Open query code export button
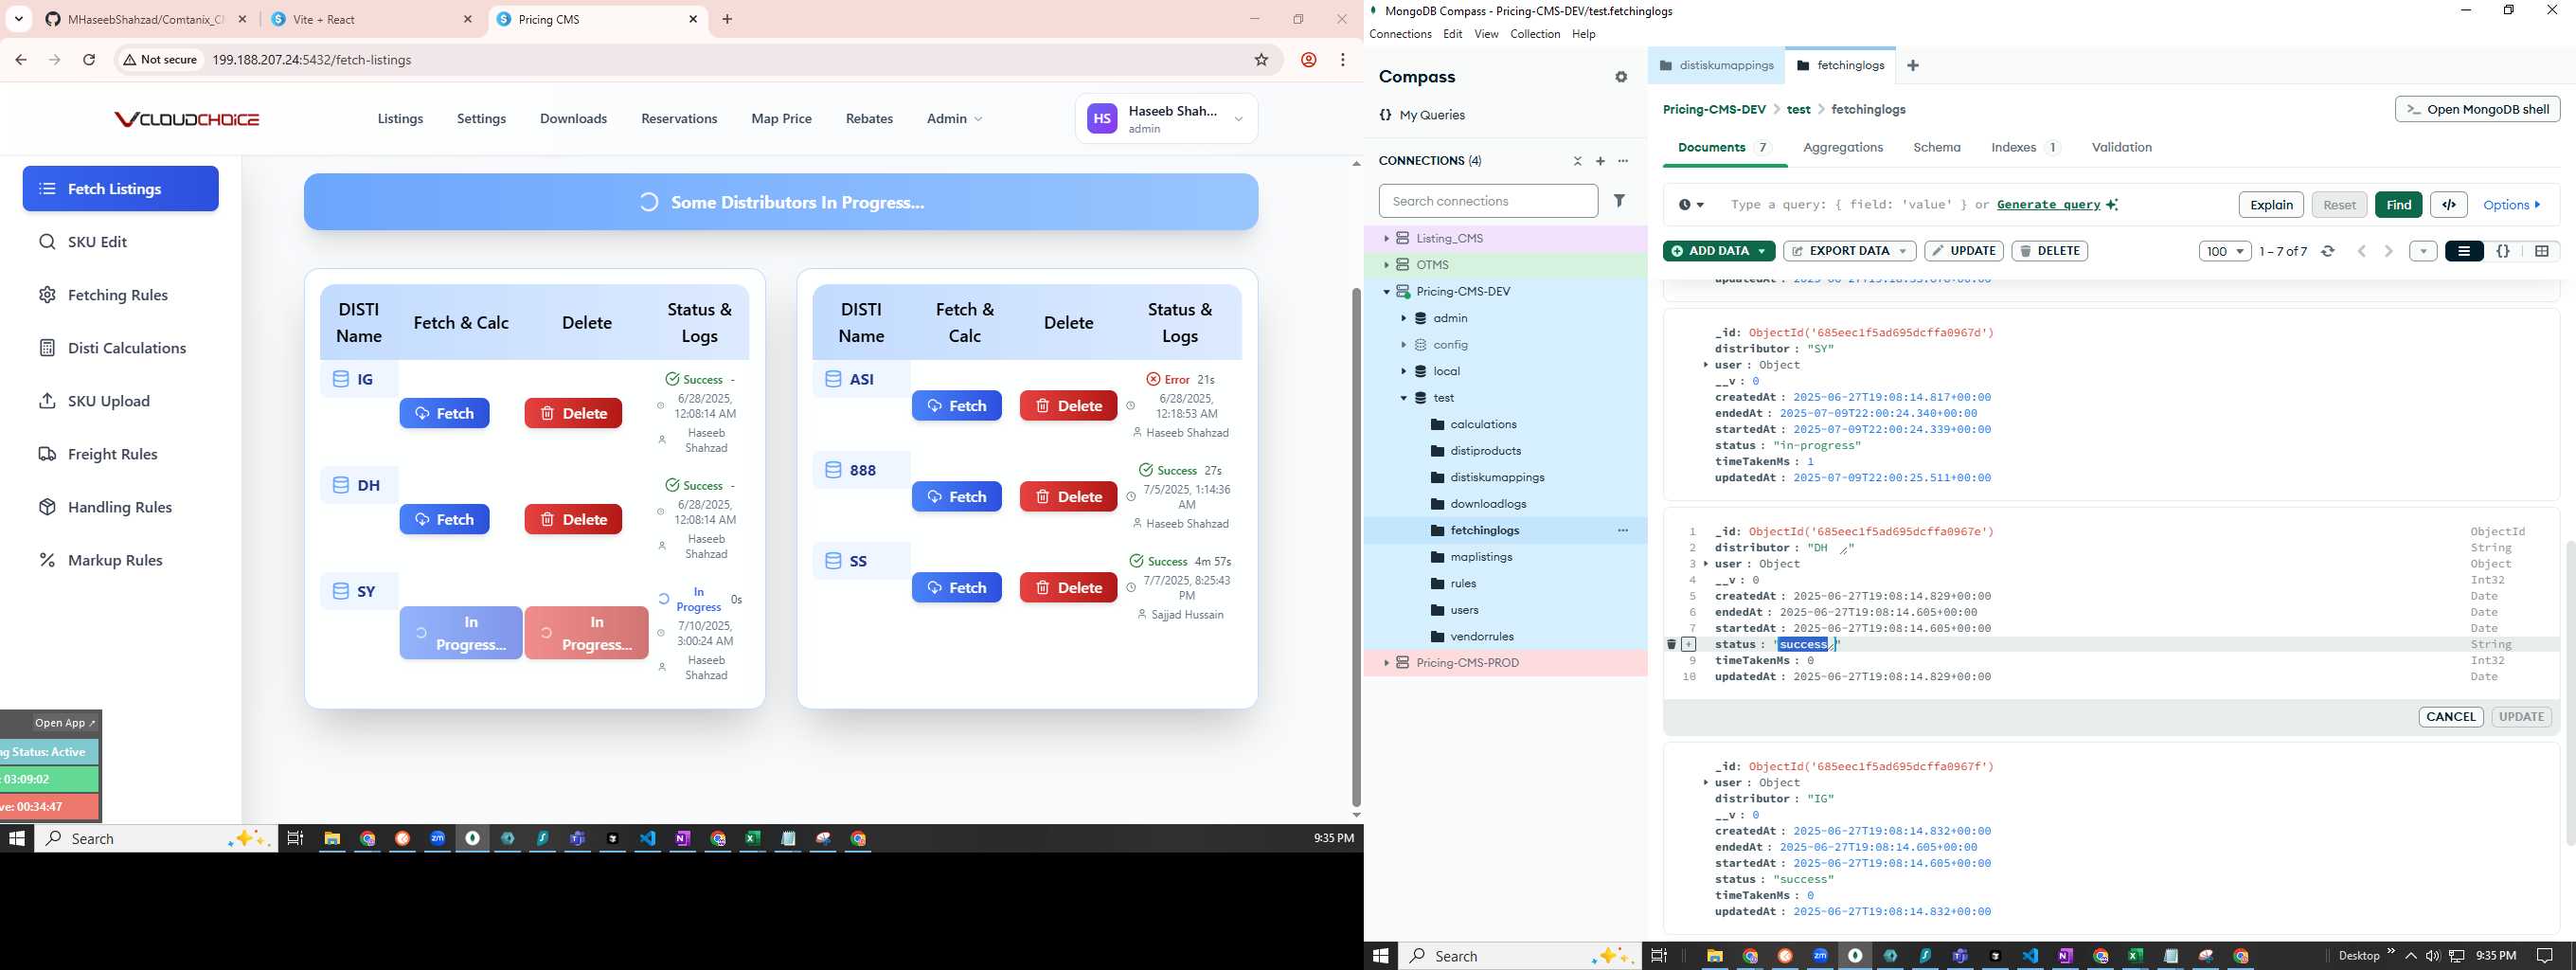The height and width of the screenshot is (970, 2576). (2449, 204)
